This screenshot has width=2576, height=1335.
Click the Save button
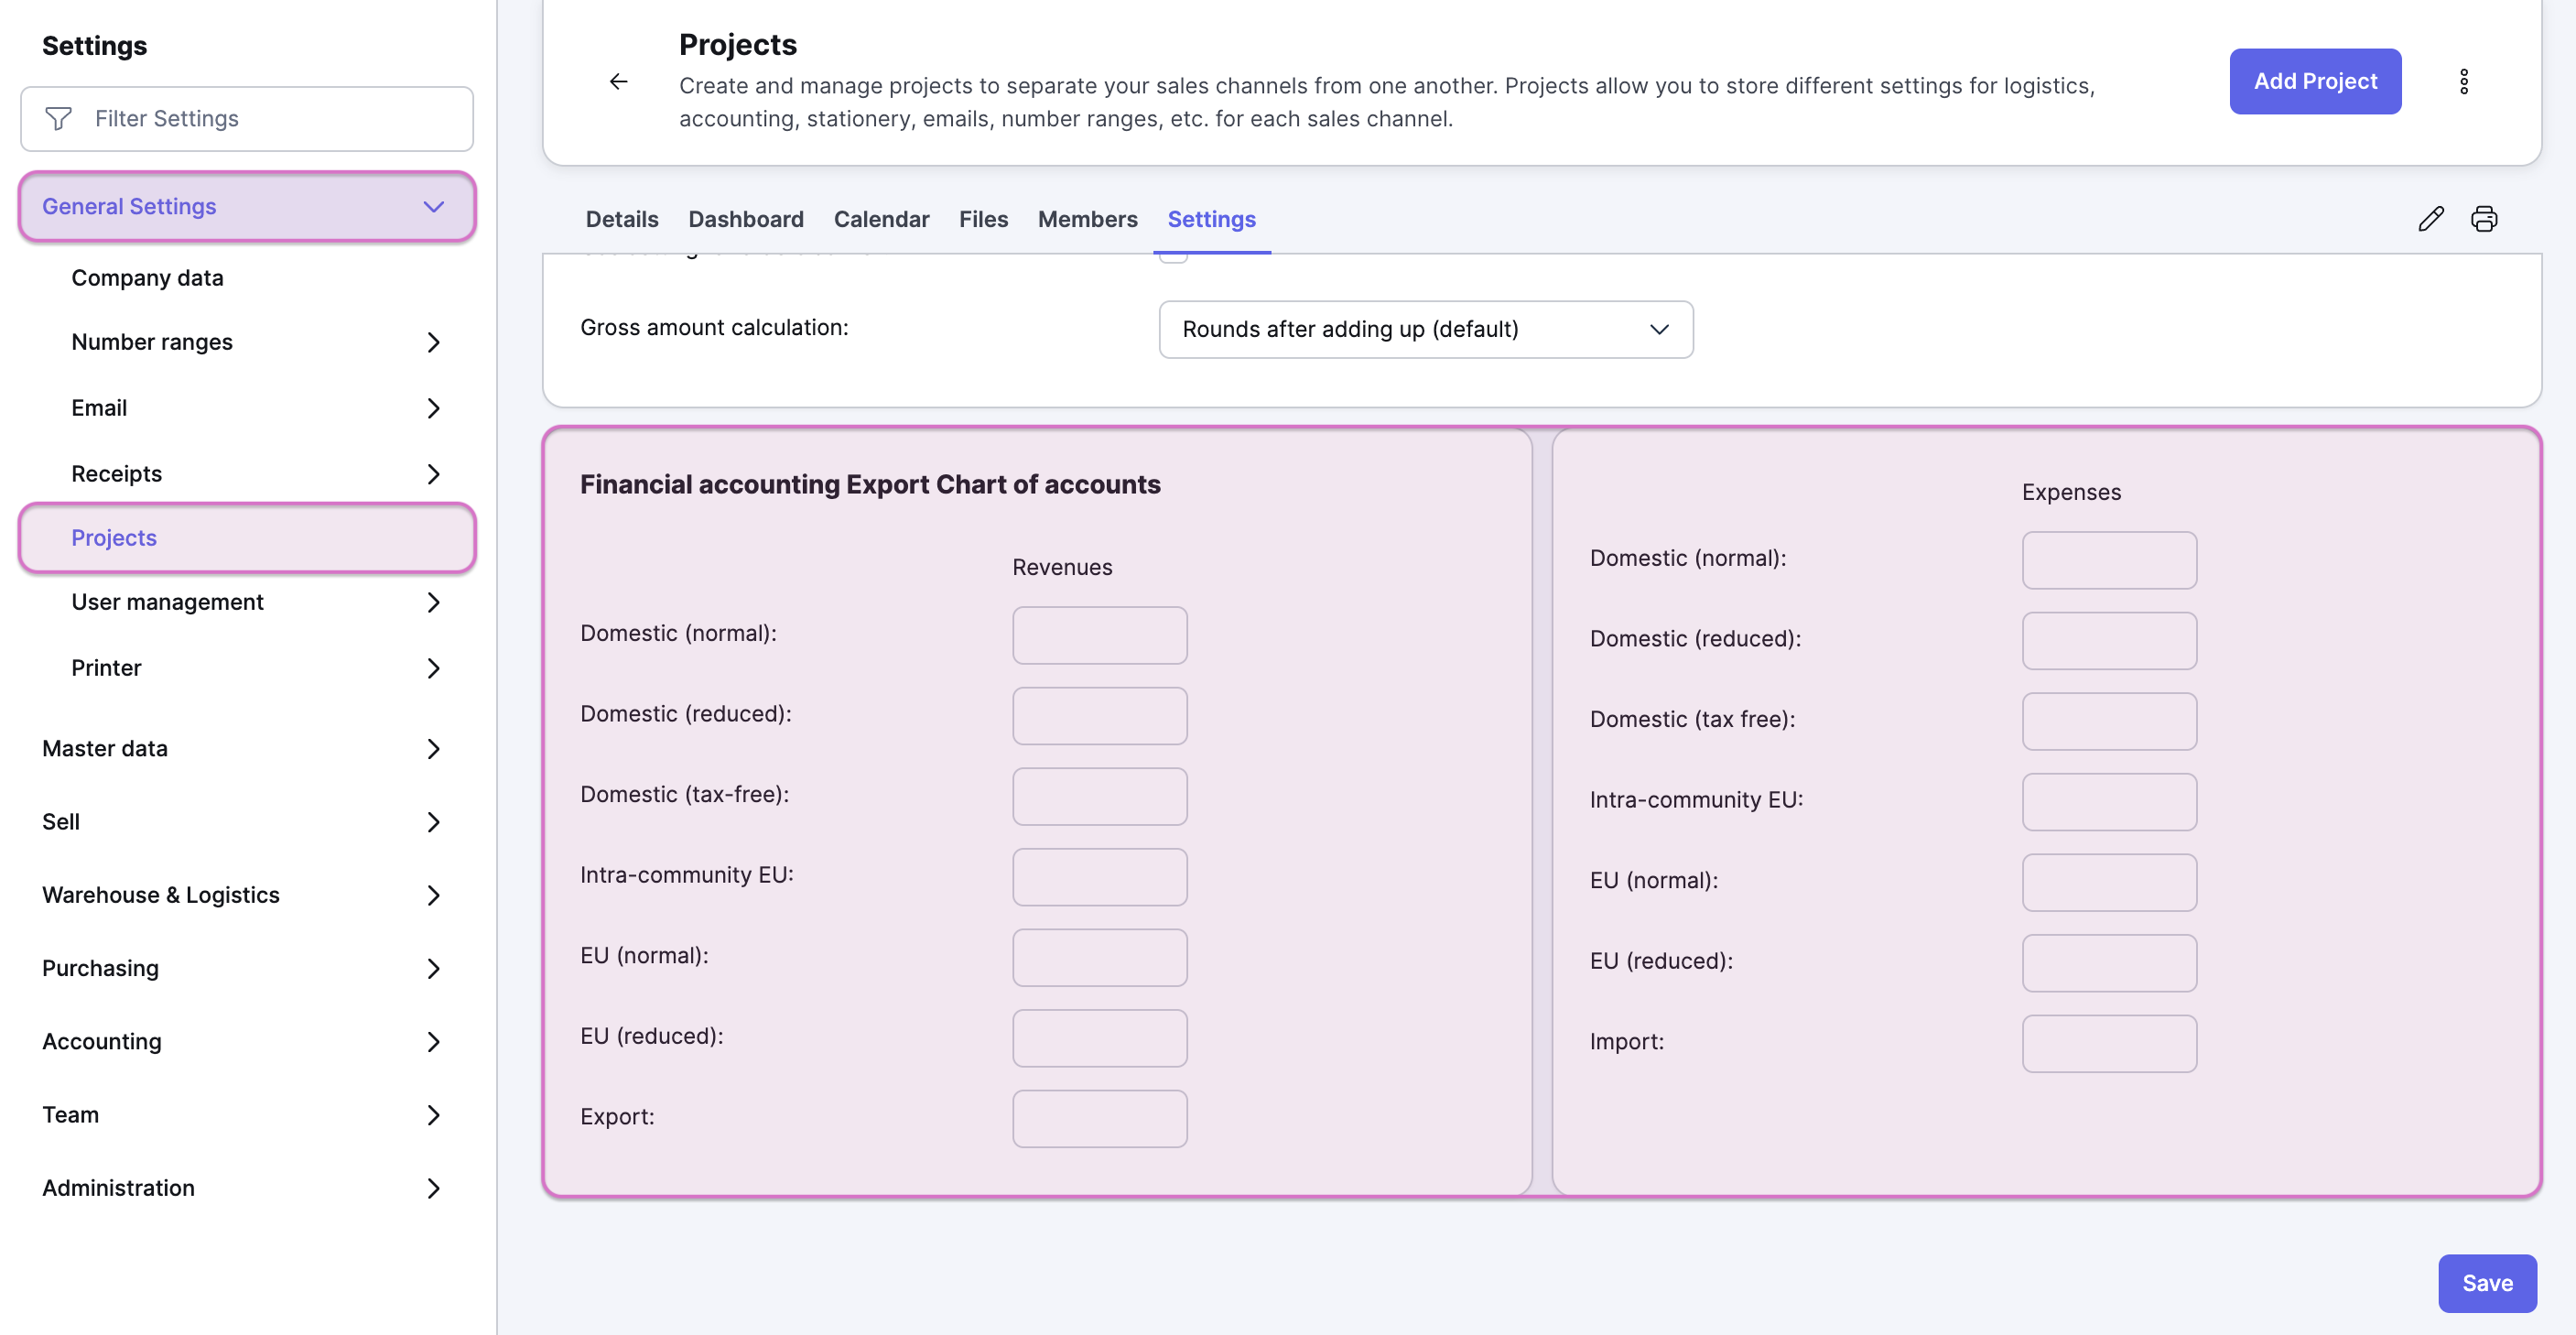(x=2487, y=1283)
